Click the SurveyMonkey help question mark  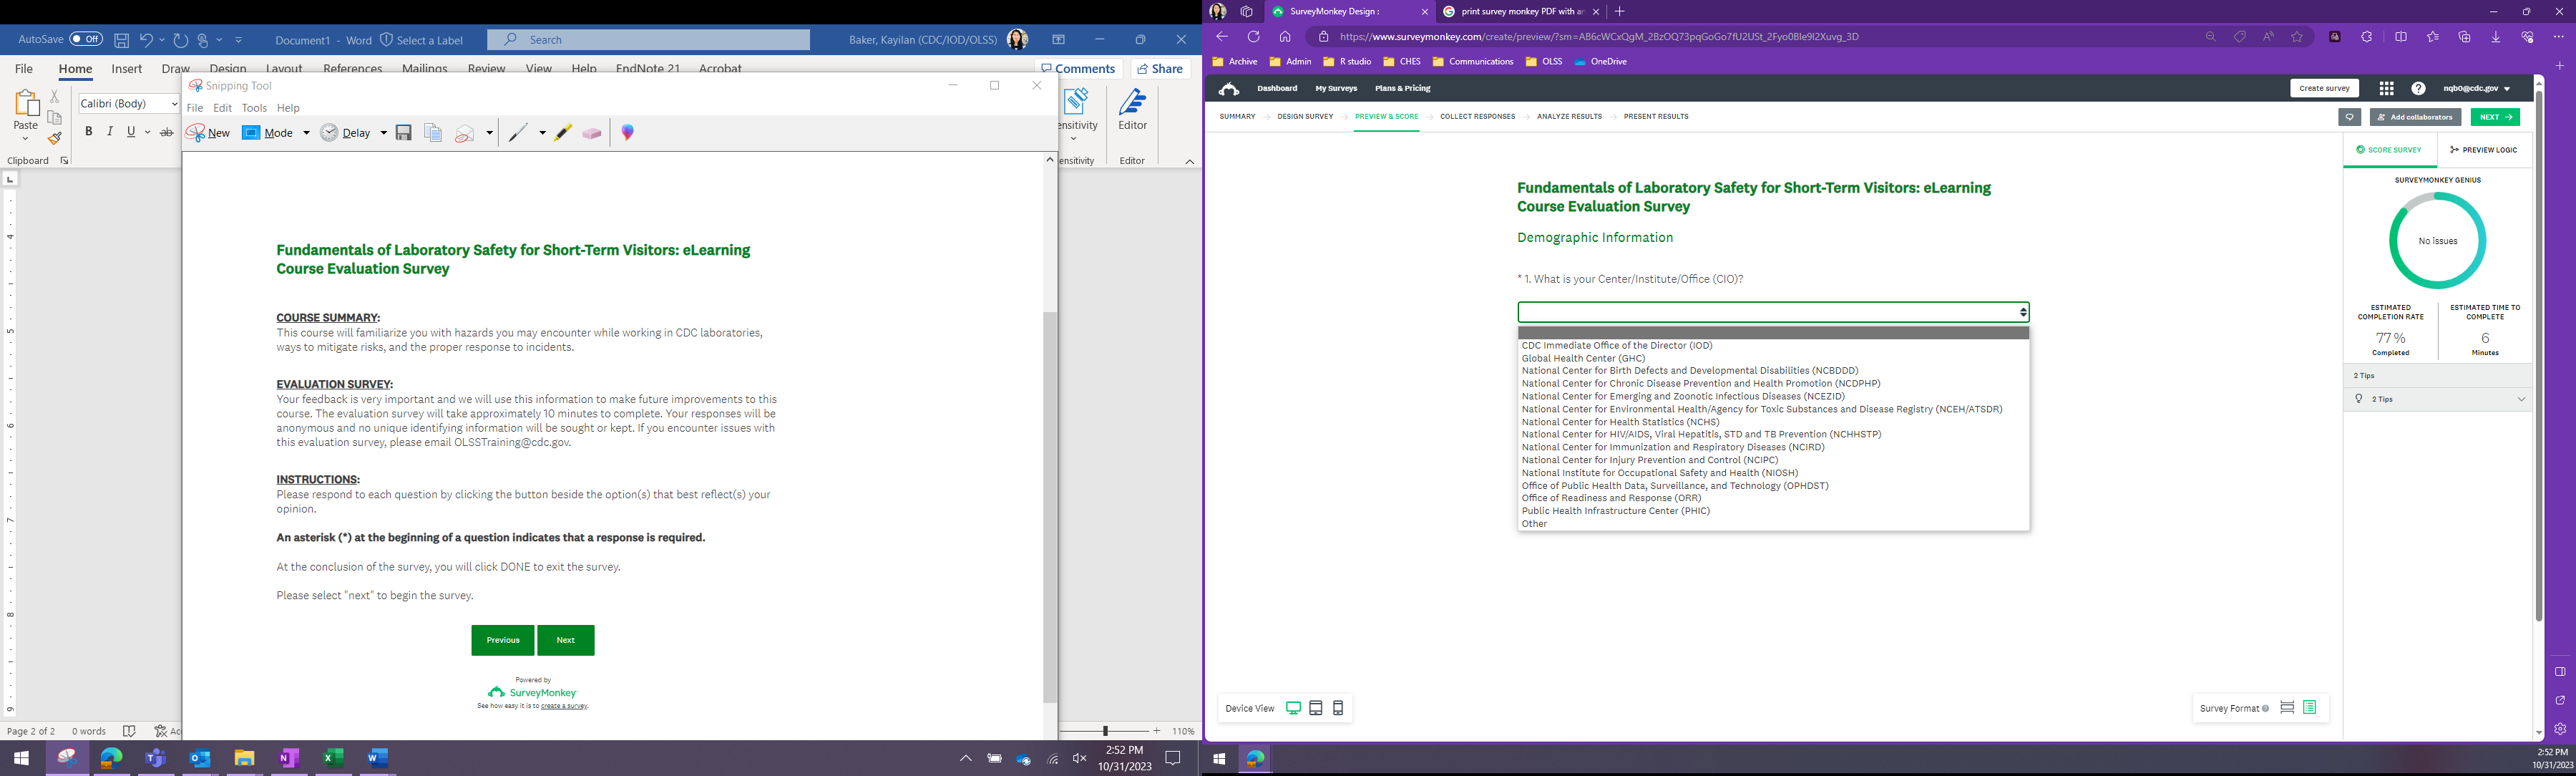click(x=2418, y=89)
